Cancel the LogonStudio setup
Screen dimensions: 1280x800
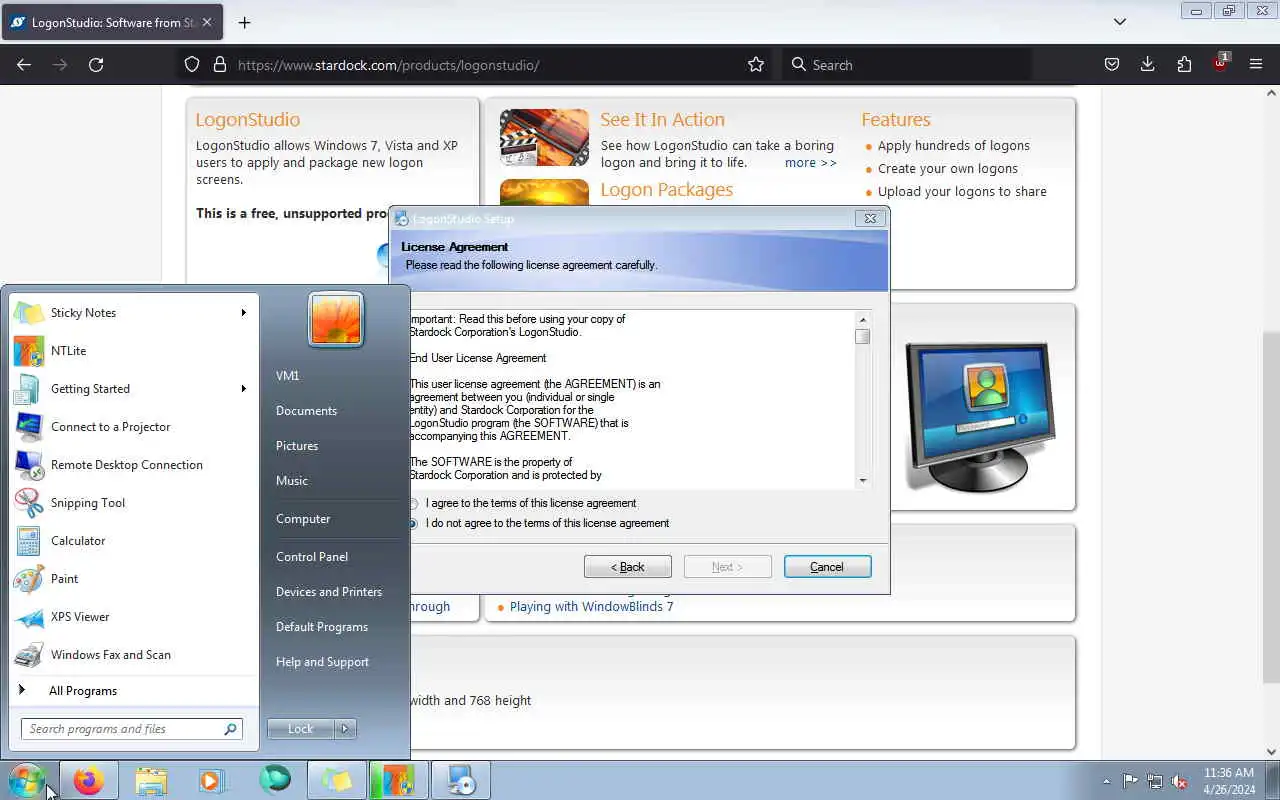[828, 567]
